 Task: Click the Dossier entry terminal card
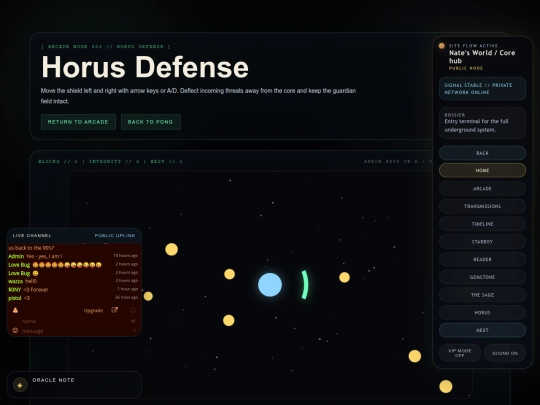pyautogui.click(x=482, y=123)
